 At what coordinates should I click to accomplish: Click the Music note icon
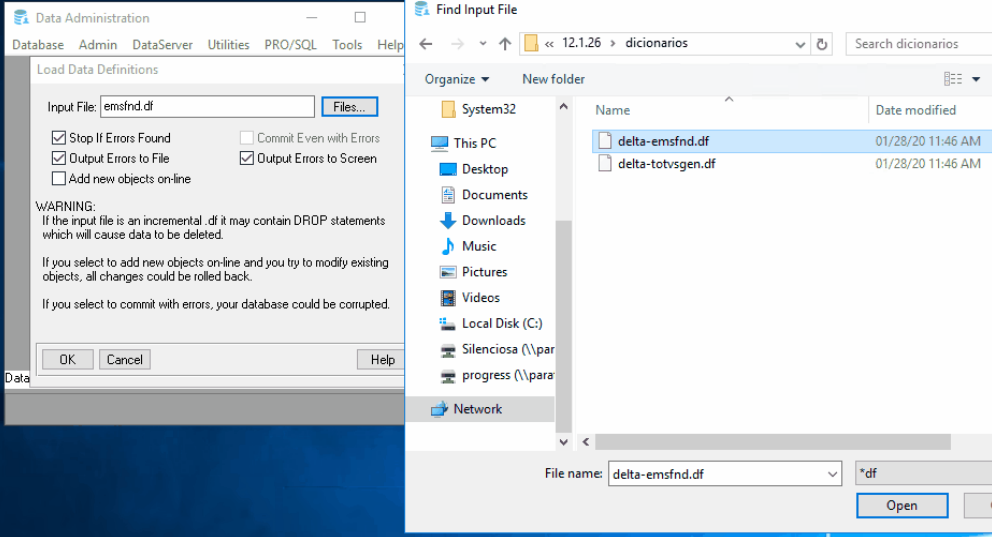click(x=448, y=246)
